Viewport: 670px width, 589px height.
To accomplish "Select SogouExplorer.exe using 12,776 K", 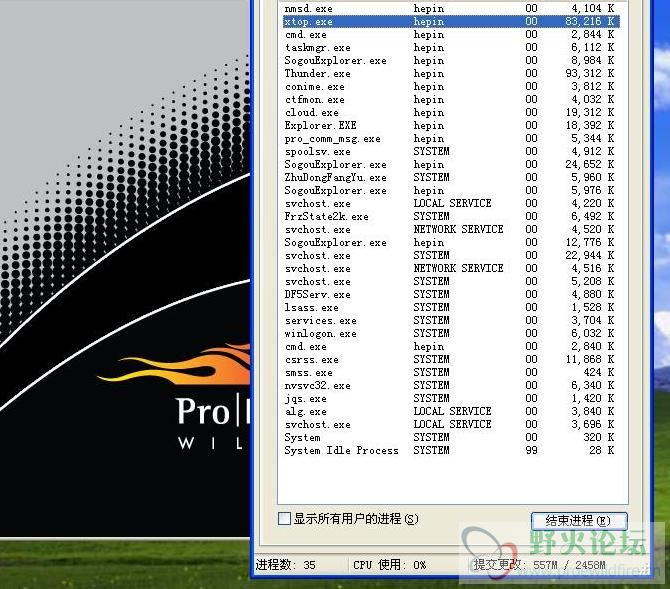I will (x=451, y=242).
